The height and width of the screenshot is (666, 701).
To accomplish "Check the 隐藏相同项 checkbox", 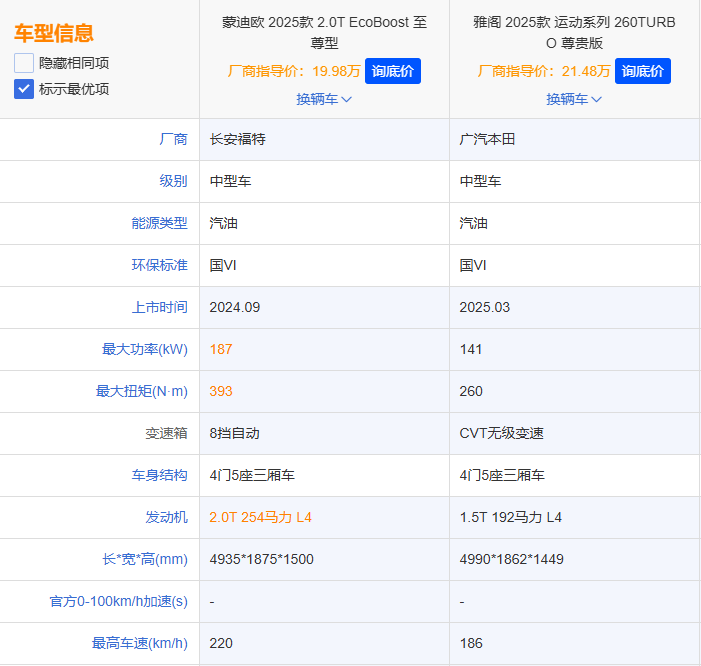I will coord(24,63).
